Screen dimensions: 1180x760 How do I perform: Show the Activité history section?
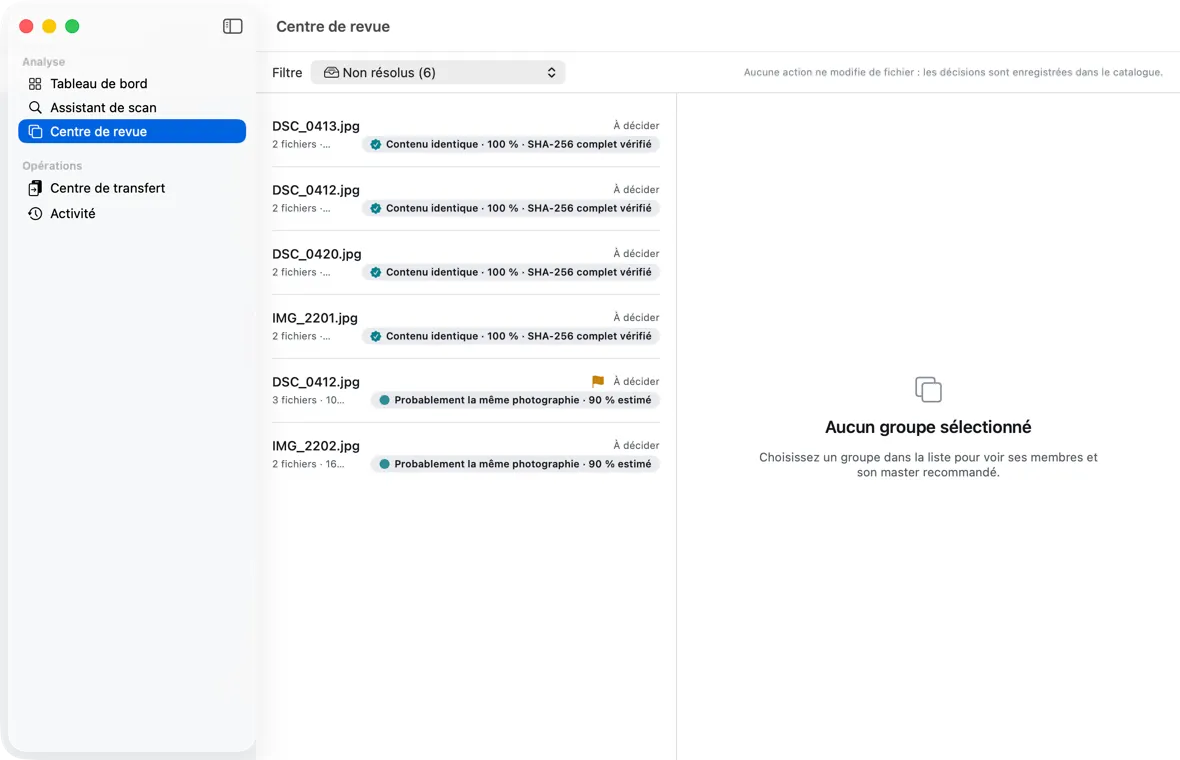tap(132, 214)
